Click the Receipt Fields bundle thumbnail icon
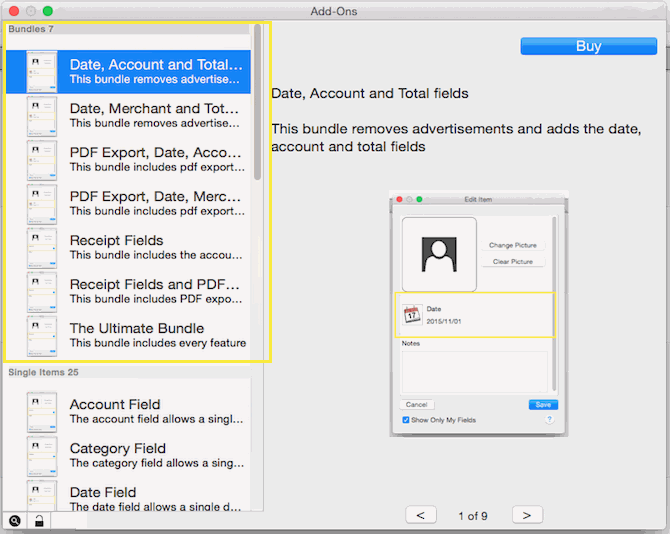Viewport: 670px width, 534px height. (42, 248)
